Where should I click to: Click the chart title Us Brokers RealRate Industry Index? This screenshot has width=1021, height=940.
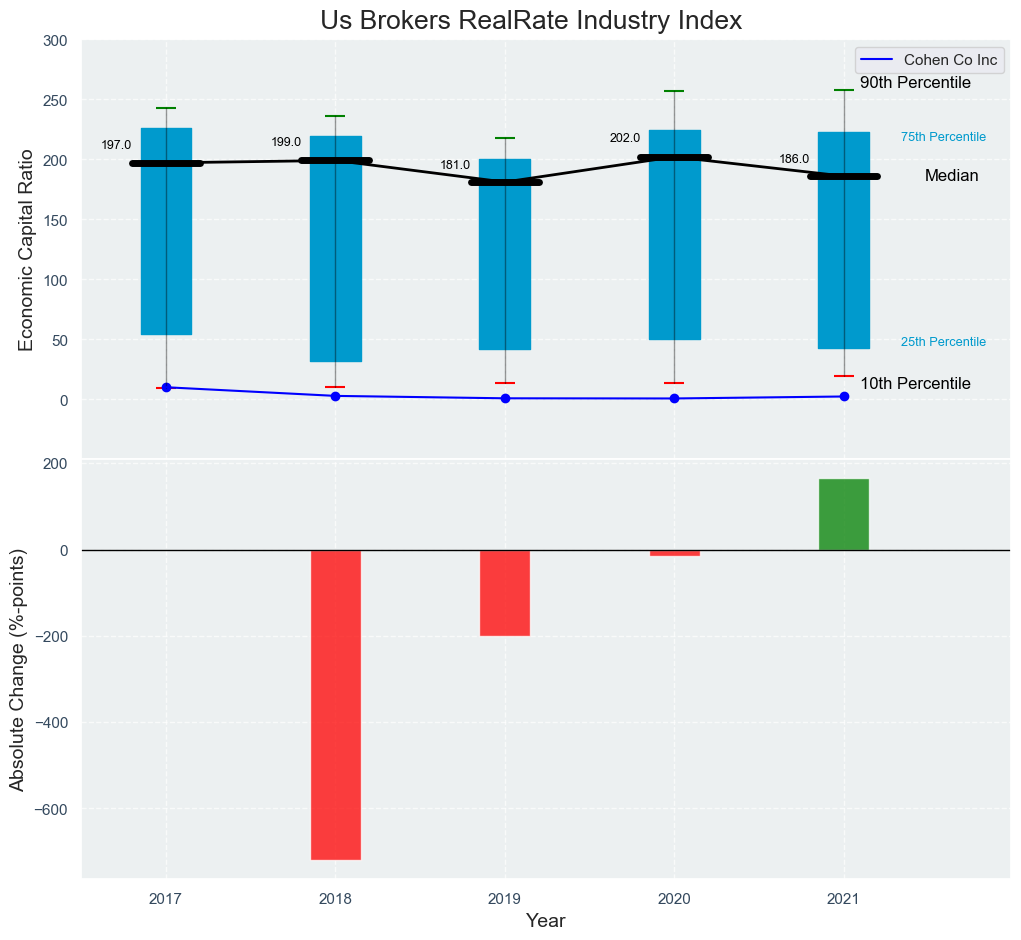click(x=531, y=21)
